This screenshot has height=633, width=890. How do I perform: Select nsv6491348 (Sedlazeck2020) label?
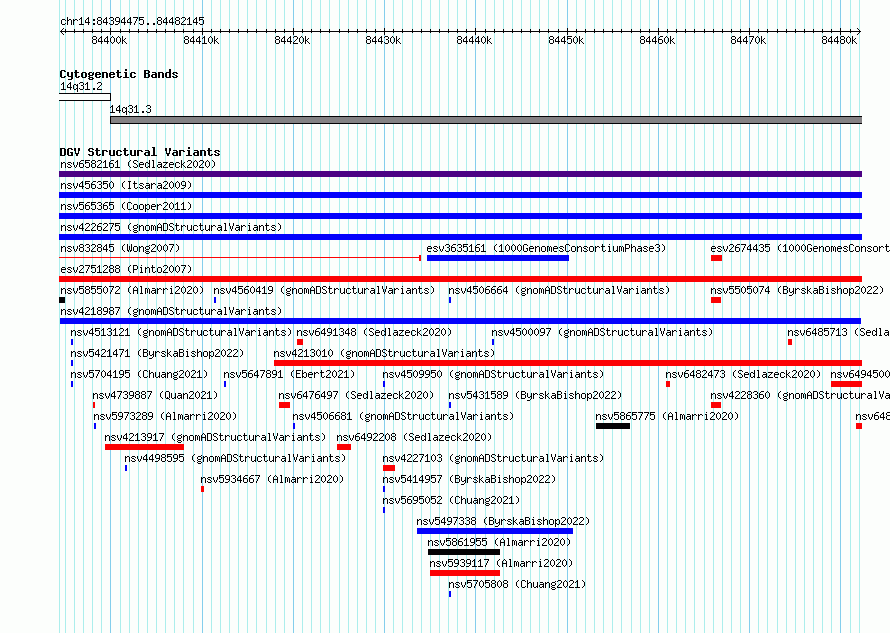coord(374,332)
